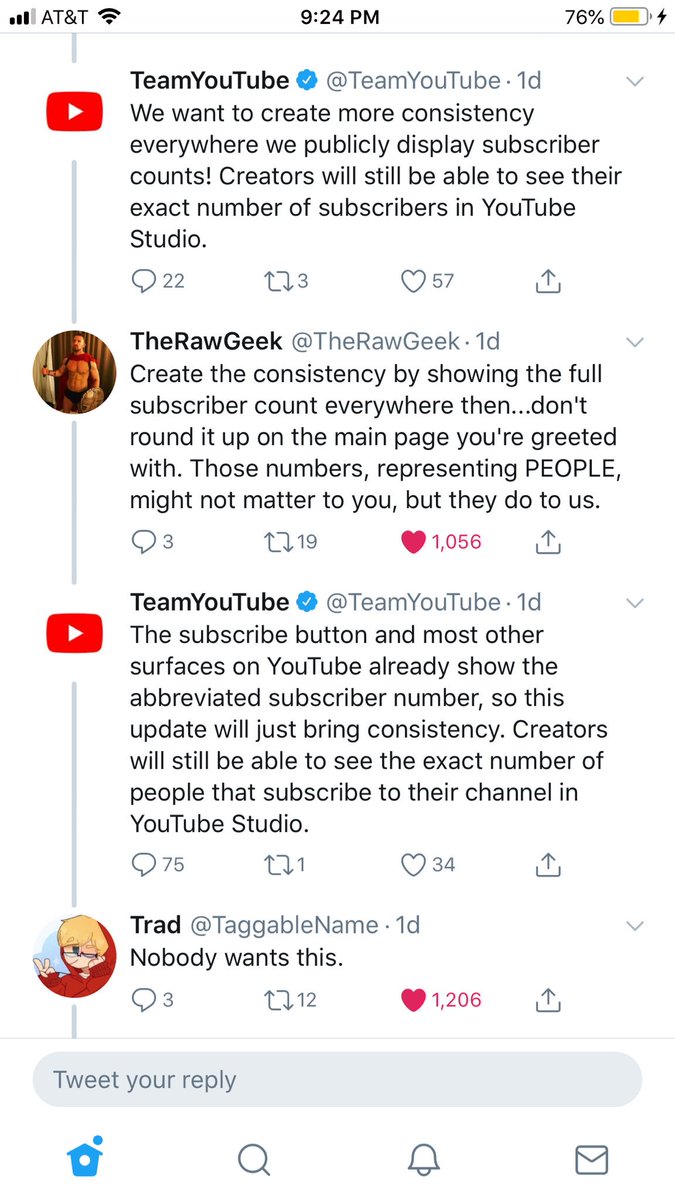This screenshot has height=1200, width=675.
Task: Reply to the first TeamYouTube tweet
Action: 144,282
